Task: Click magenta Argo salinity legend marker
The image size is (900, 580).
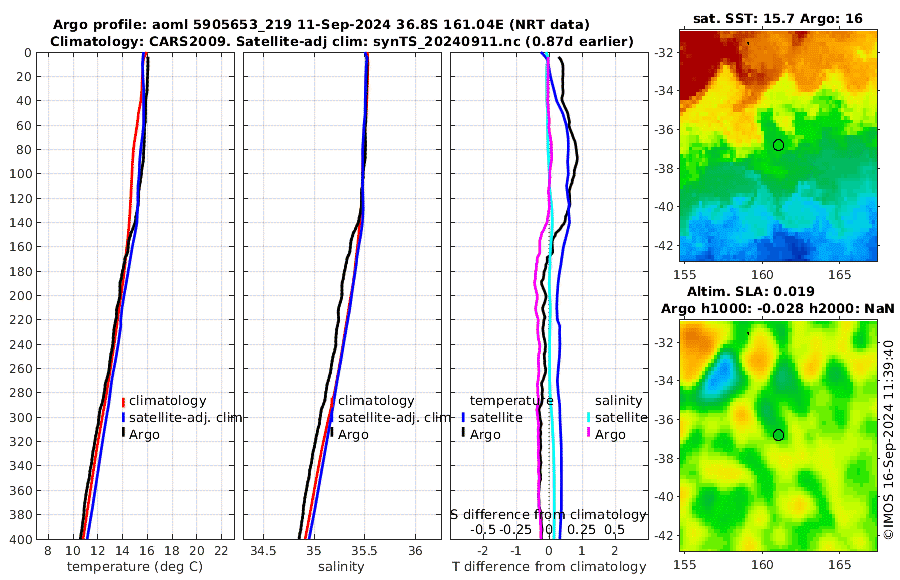Action: tap(589, 434)
